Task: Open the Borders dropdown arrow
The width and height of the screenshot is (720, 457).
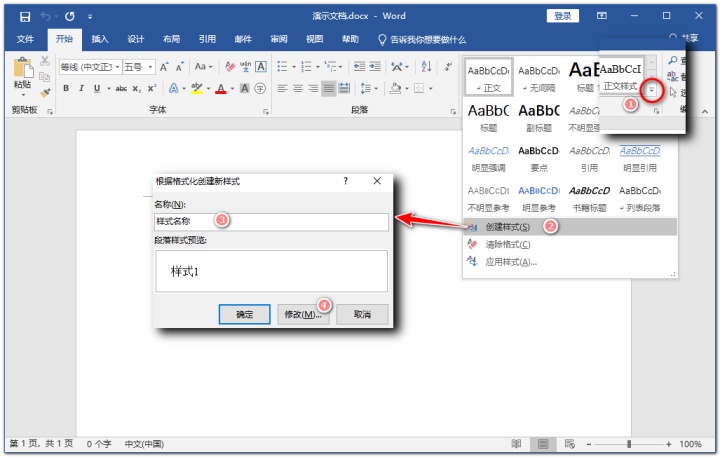Action: click(431, 88)
